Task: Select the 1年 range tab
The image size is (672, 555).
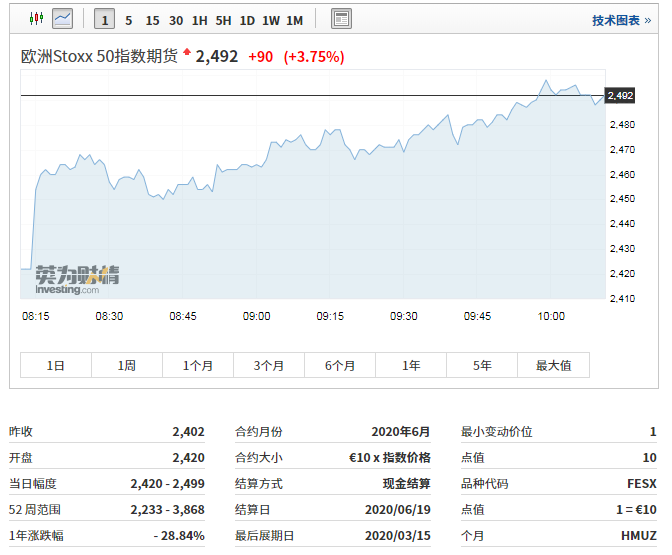Action: point(411,366)
